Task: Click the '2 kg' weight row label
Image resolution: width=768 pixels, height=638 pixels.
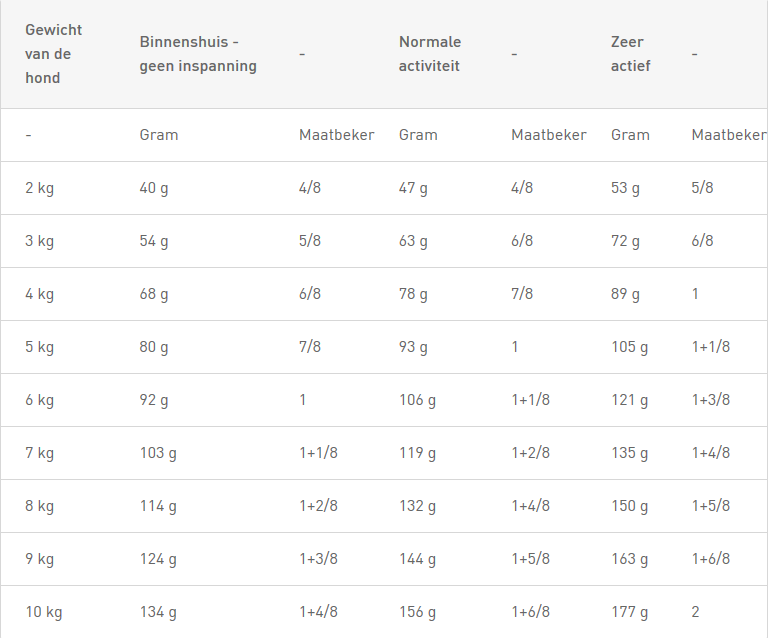Action: pos(40,188)
